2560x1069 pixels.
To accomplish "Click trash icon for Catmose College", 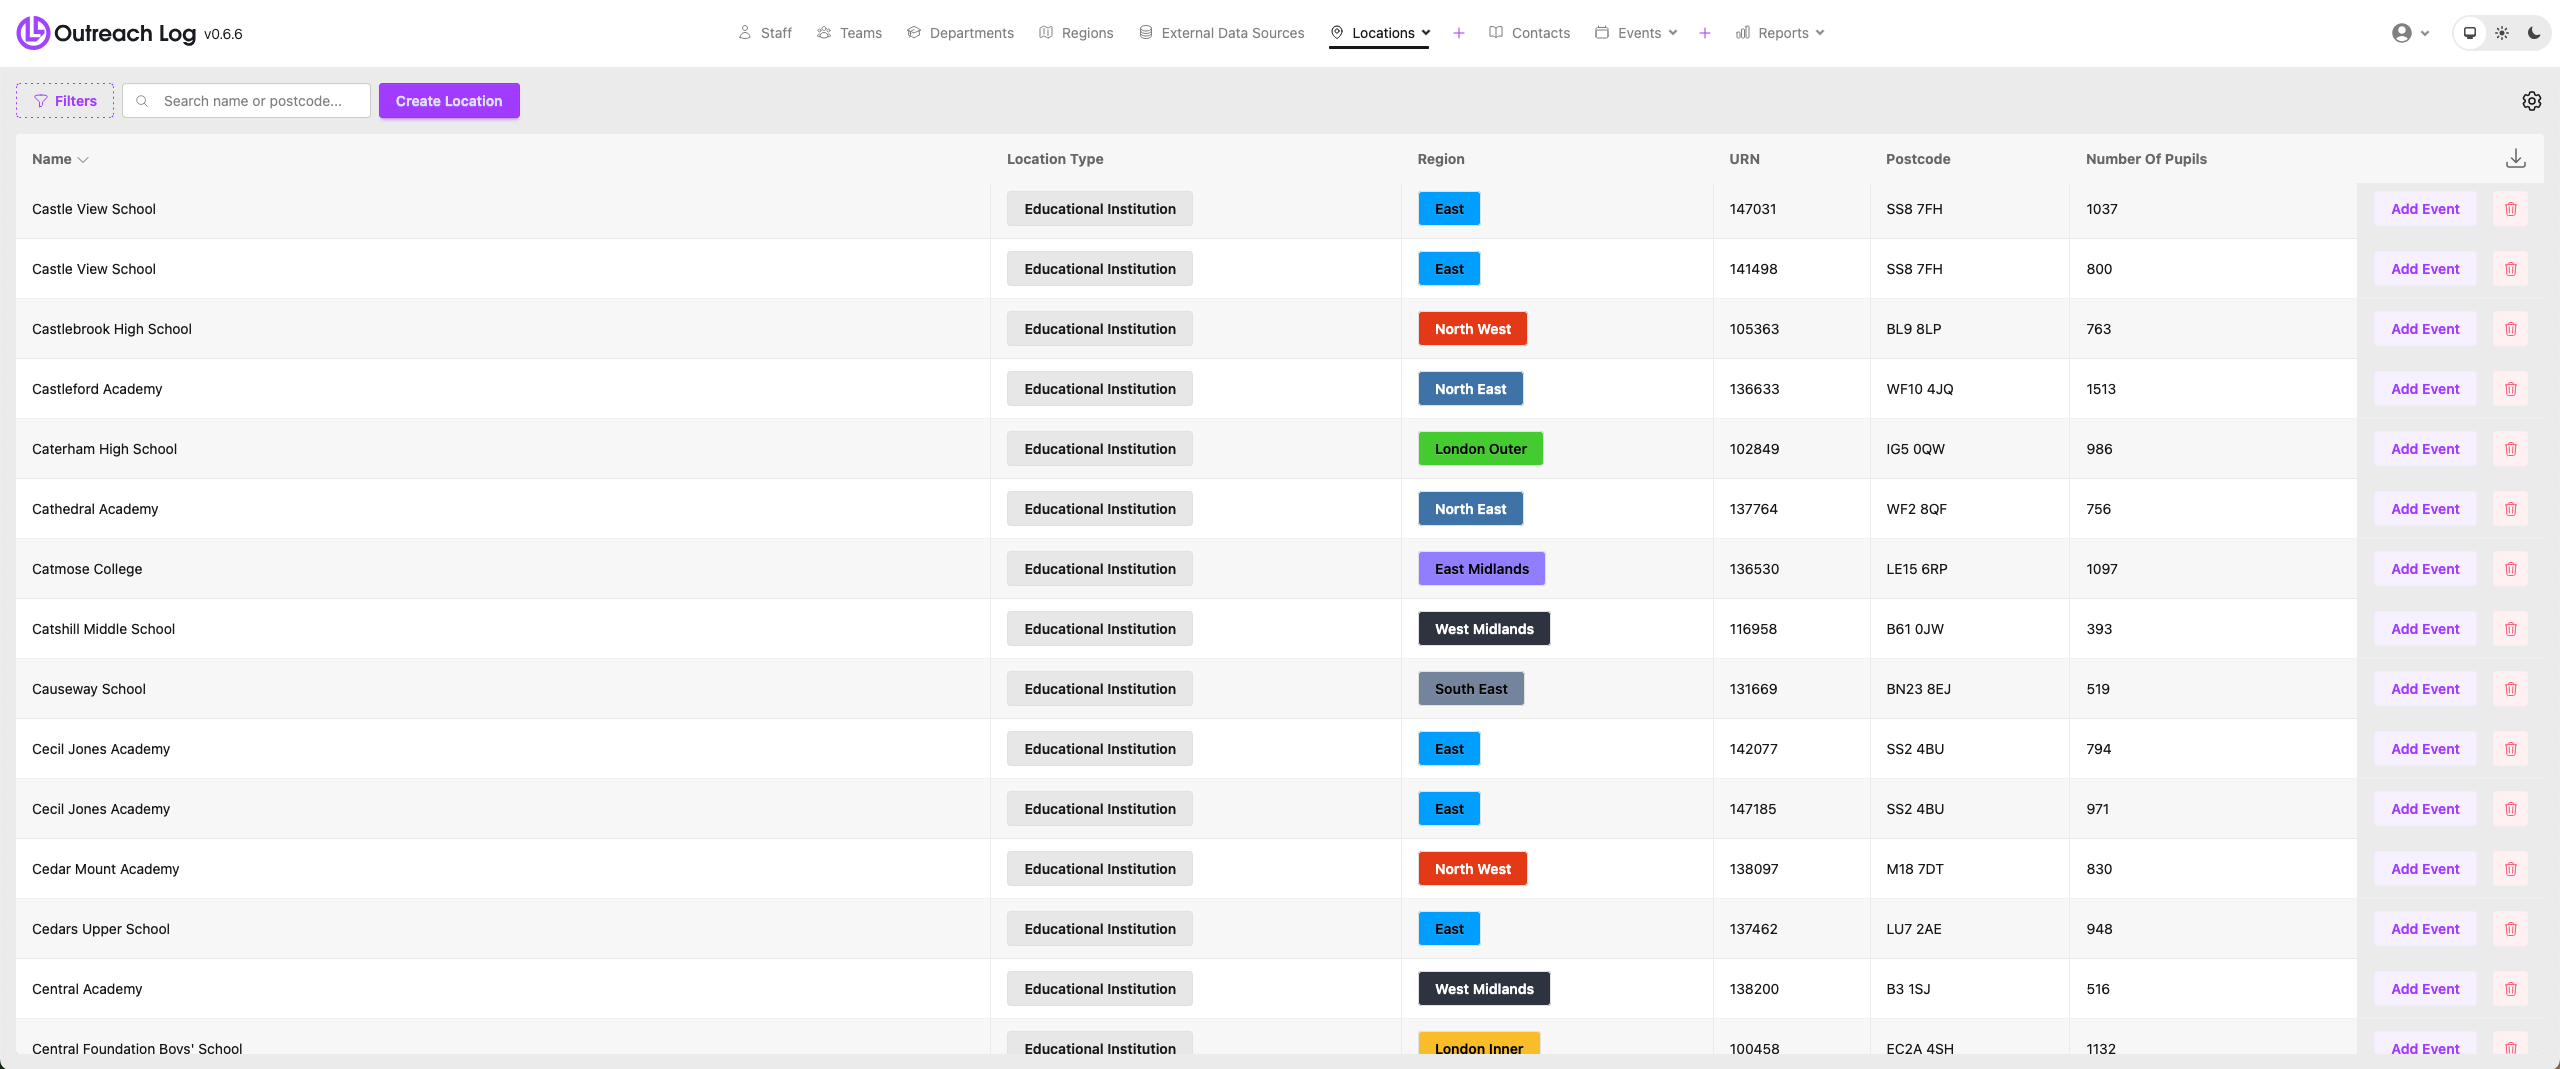I will coord(2510,569).
